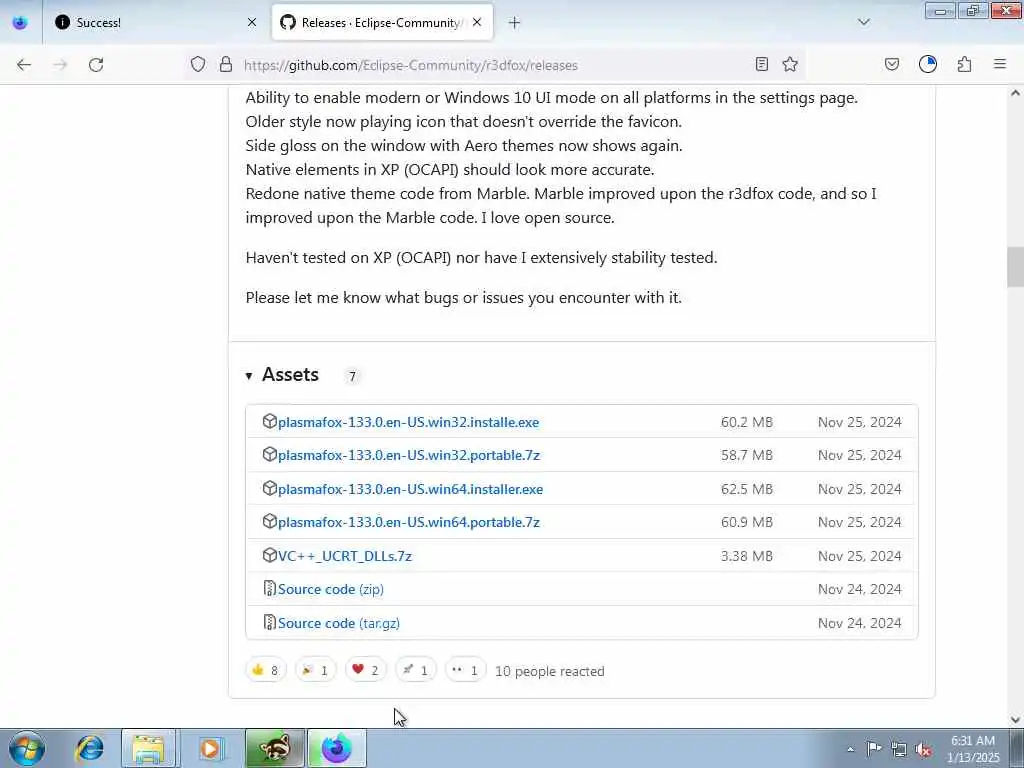This screenshot has height=768, width=1024.
Task: Click the site security padlock icon
Action: (226, 64)
